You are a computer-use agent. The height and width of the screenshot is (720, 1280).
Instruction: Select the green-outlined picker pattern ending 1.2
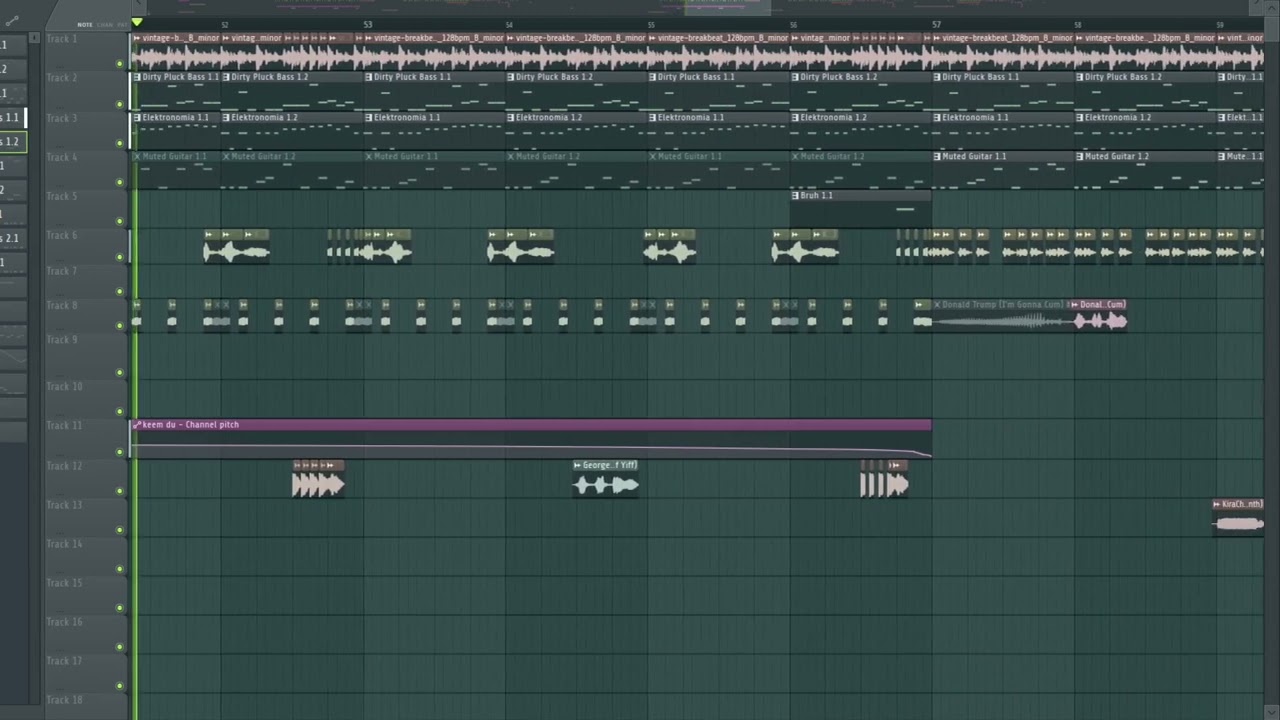[12, 141]
